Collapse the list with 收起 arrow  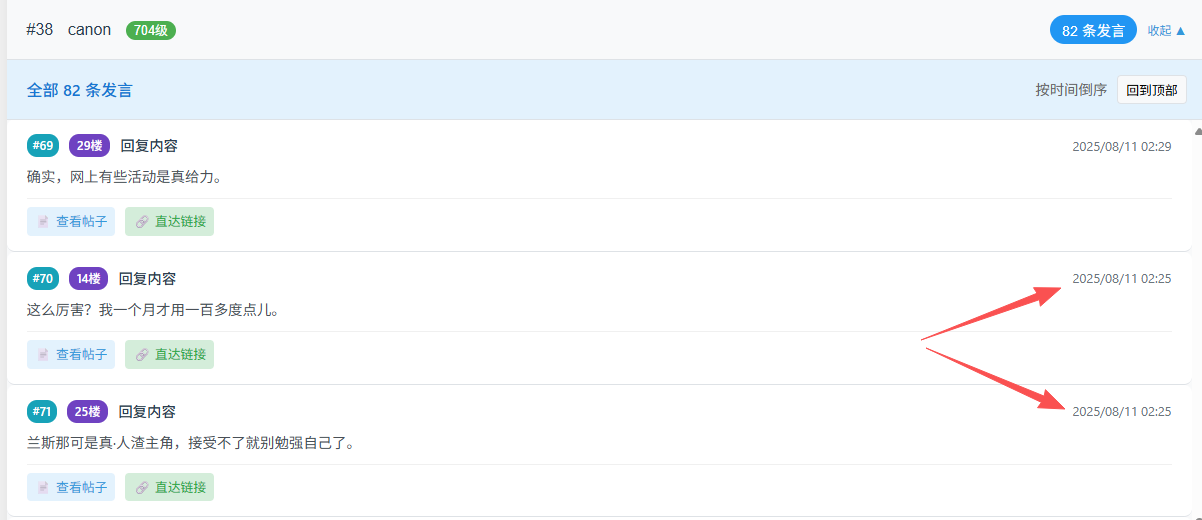[x=1166, y=30]
